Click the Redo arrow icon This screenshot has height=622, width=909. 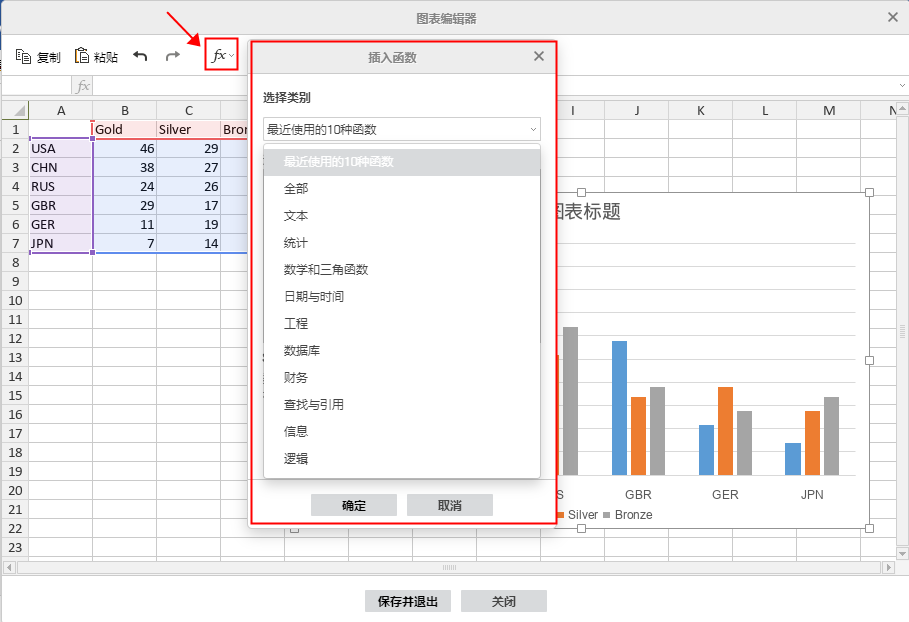tap(173, 56)
